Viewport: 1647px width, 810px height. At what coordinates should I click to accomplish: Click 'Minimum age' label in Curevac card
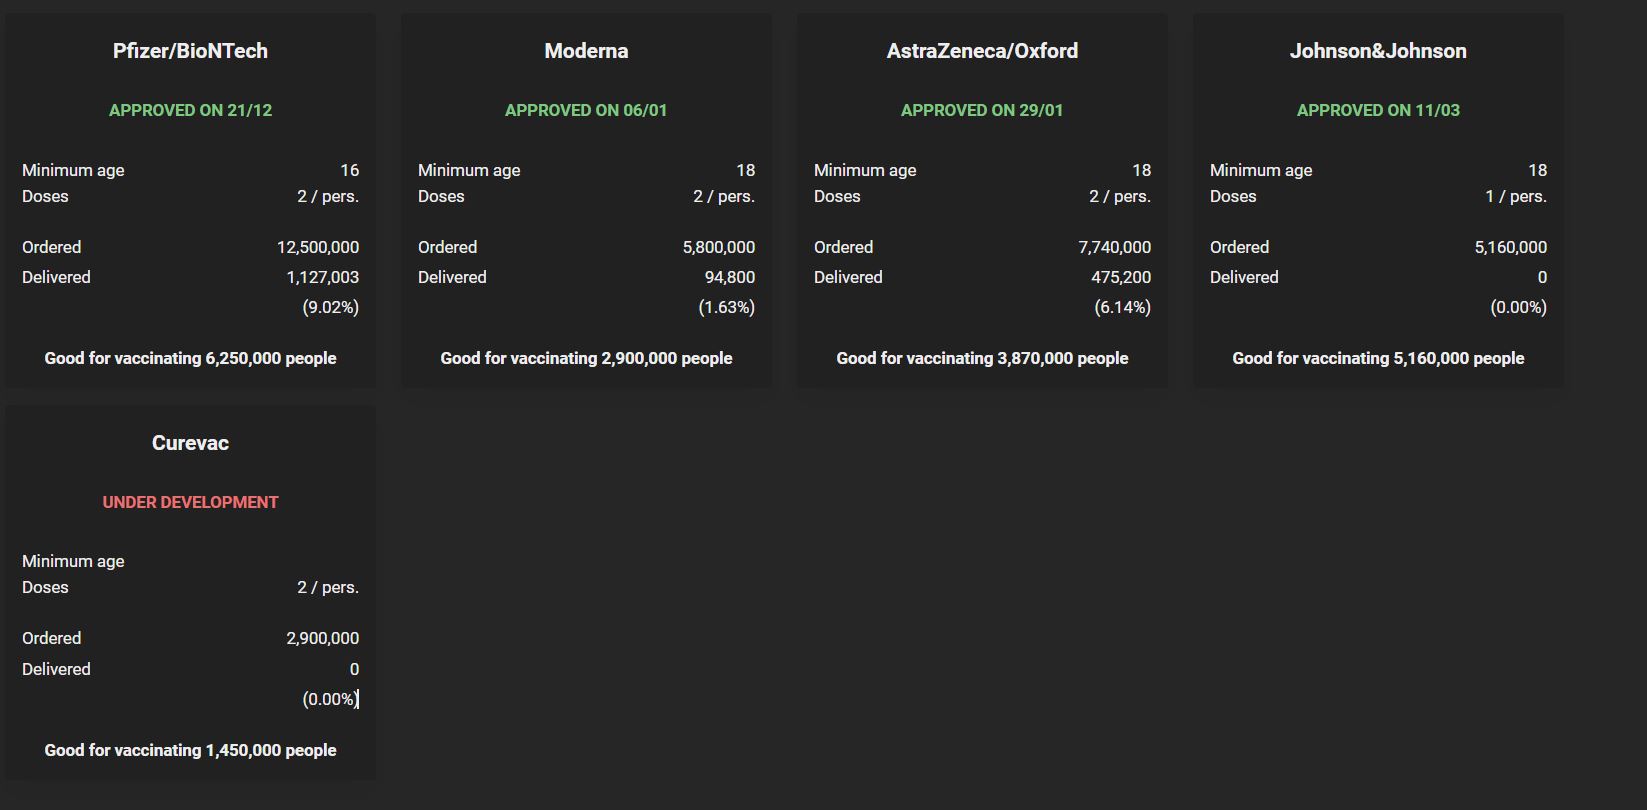[x=73, y=561]
